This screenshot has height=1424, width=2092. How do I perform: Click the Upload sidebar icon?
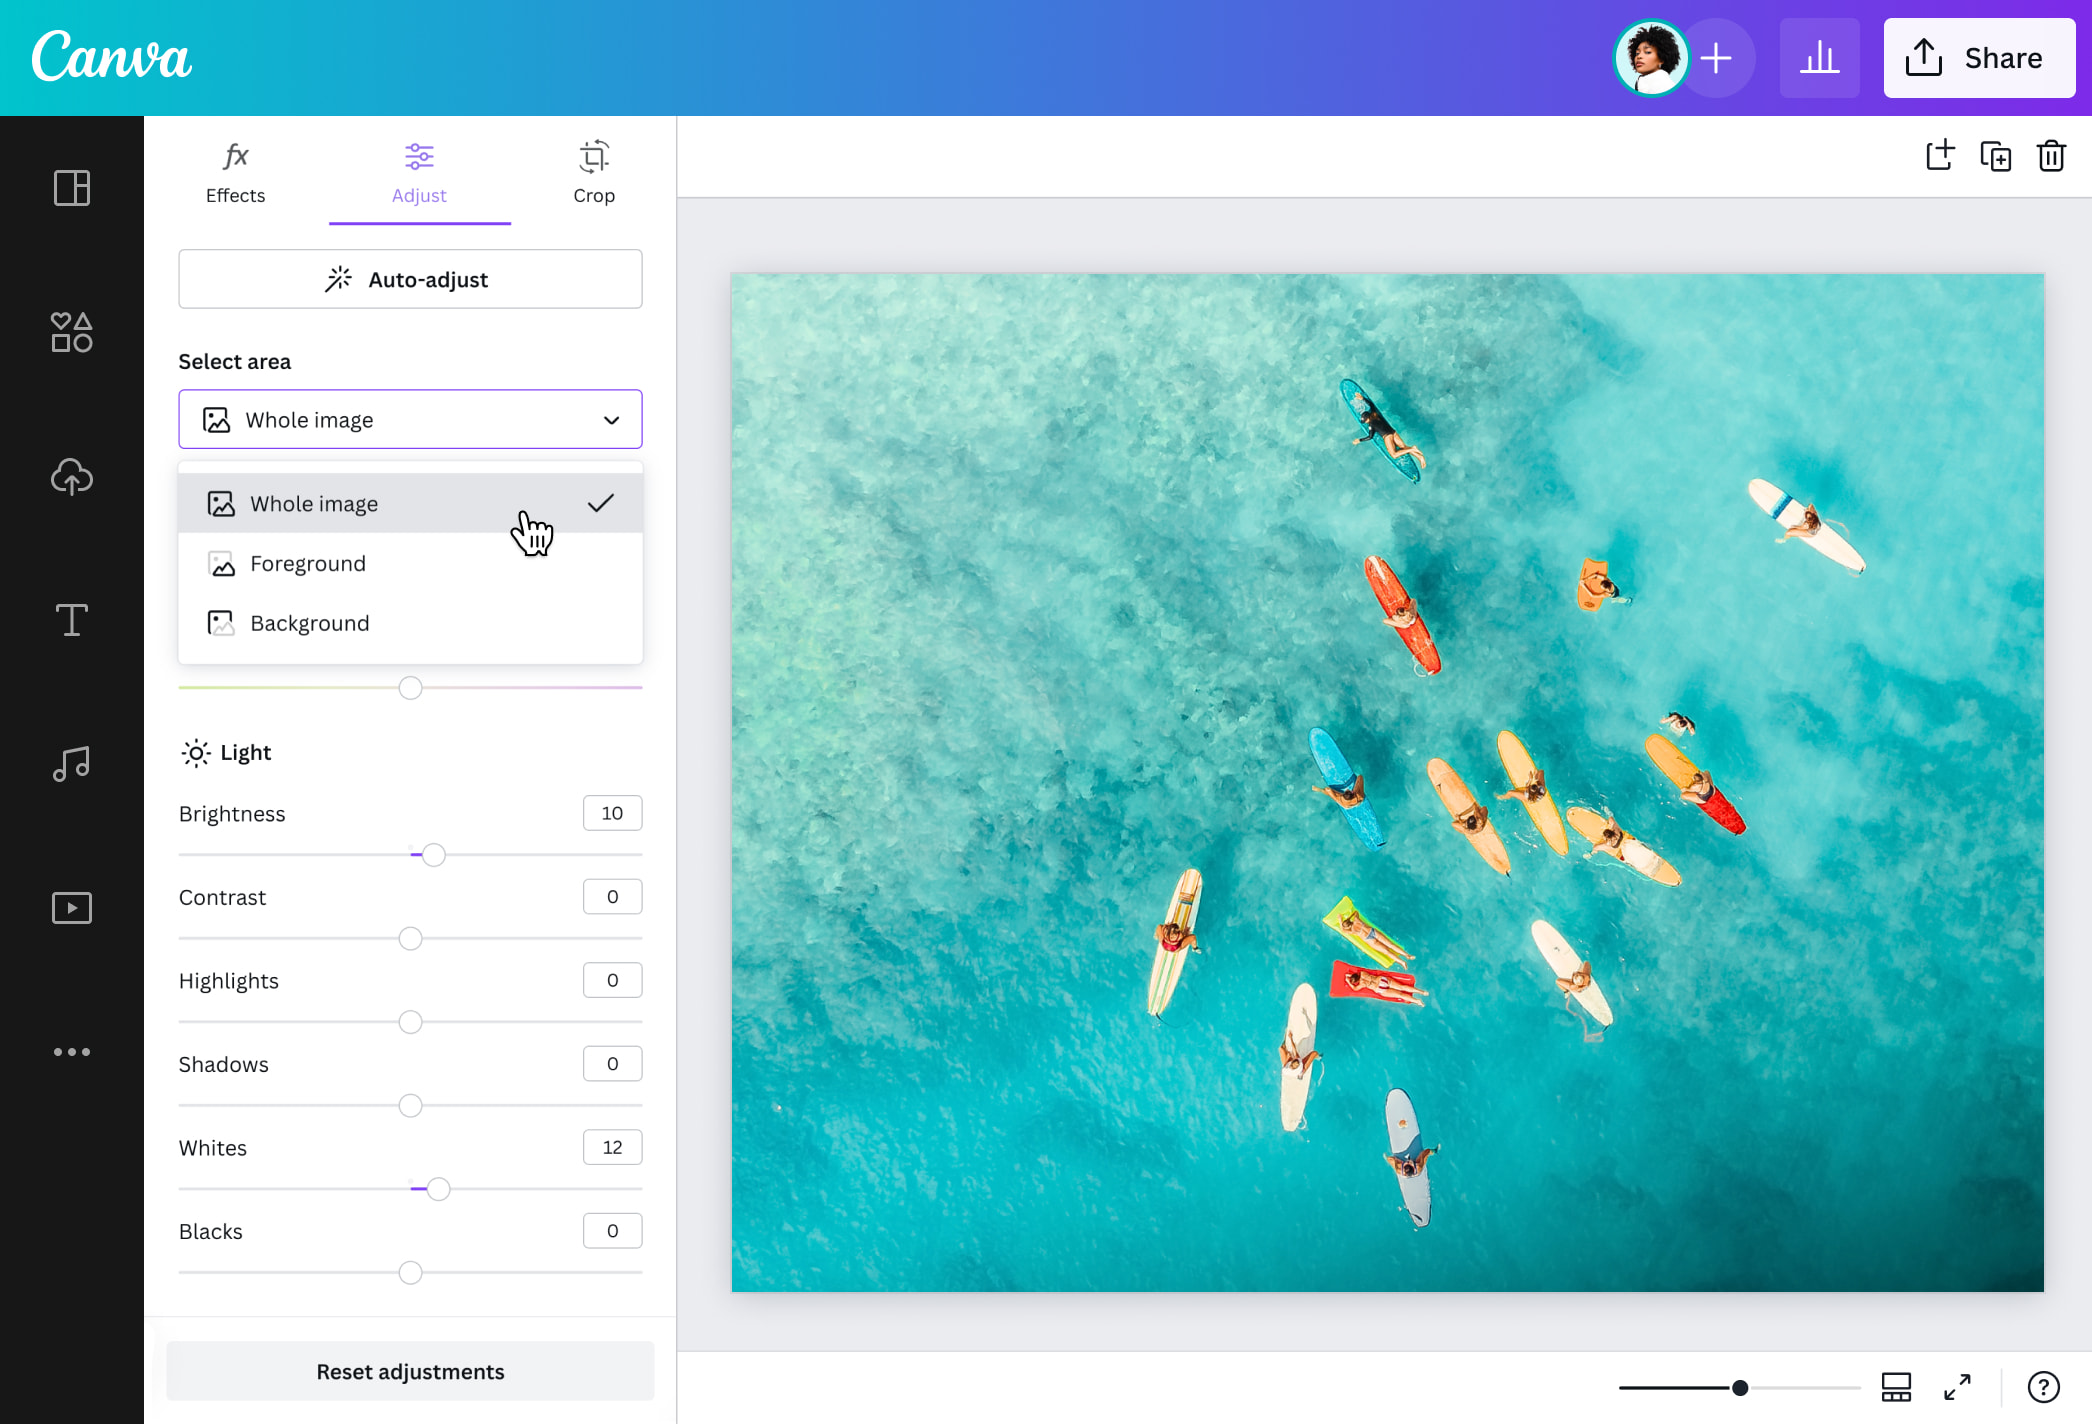click(71, 474)
